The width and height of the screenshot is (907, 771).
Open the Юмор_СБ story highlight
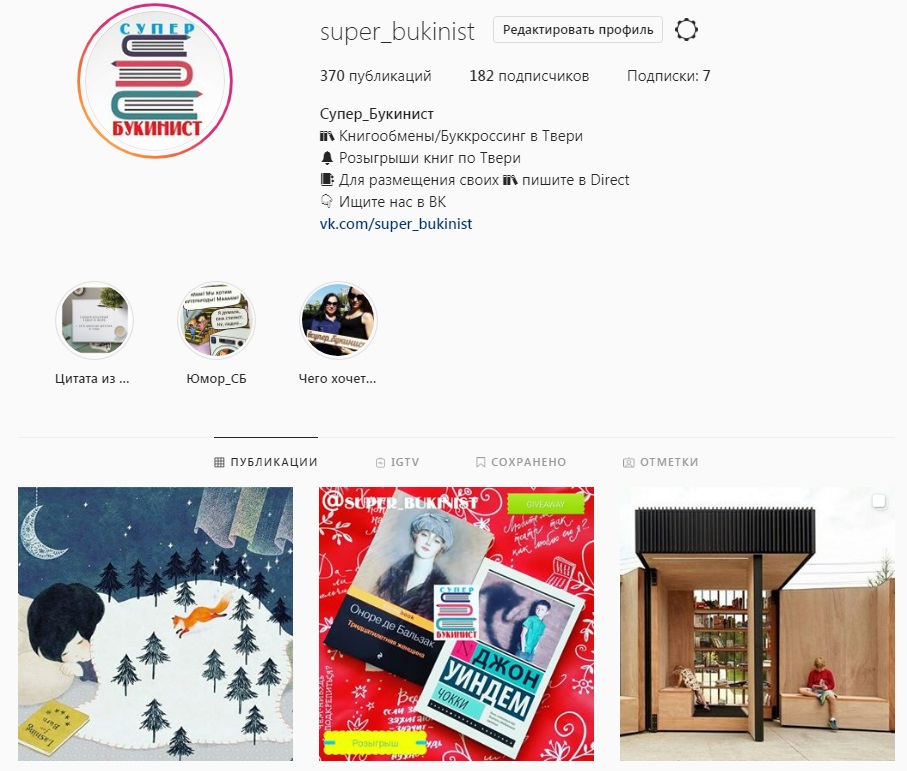pyautogui.click(x=216, y=320)
